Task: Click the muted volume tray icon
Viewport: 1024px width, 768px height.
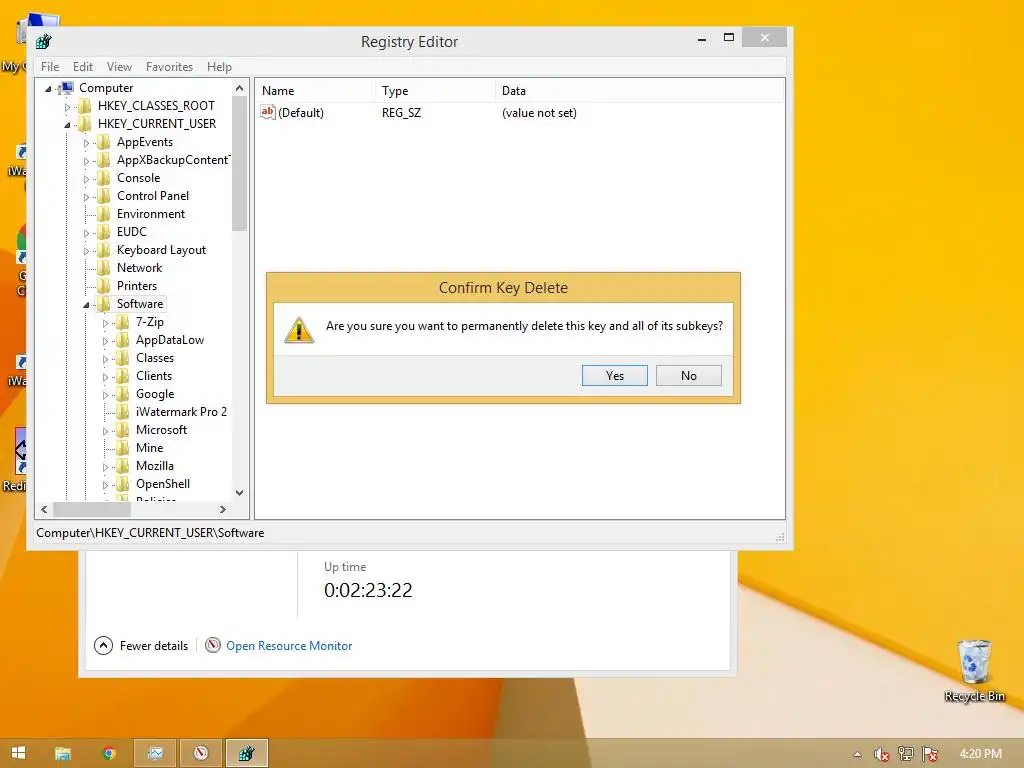Action: [x=881, y=754]
